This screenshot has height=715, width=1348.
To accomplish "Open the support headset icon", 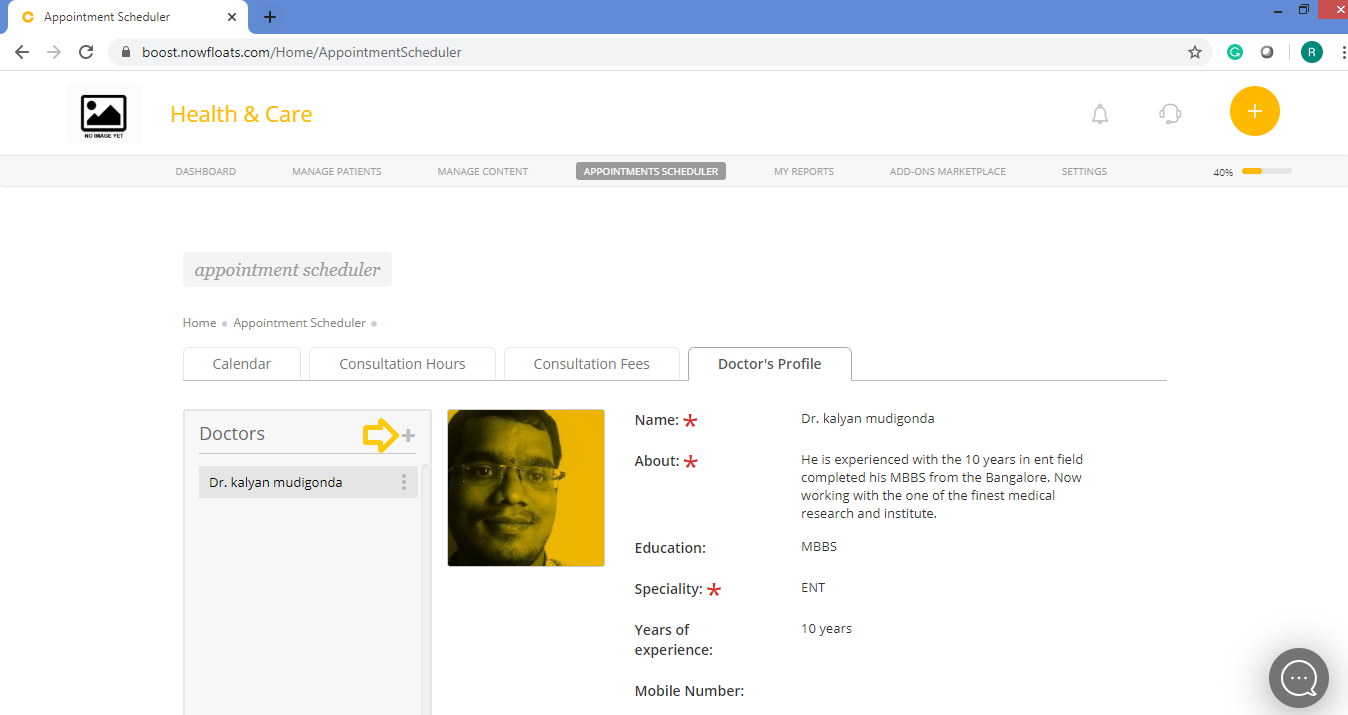I will point(1170,114).
